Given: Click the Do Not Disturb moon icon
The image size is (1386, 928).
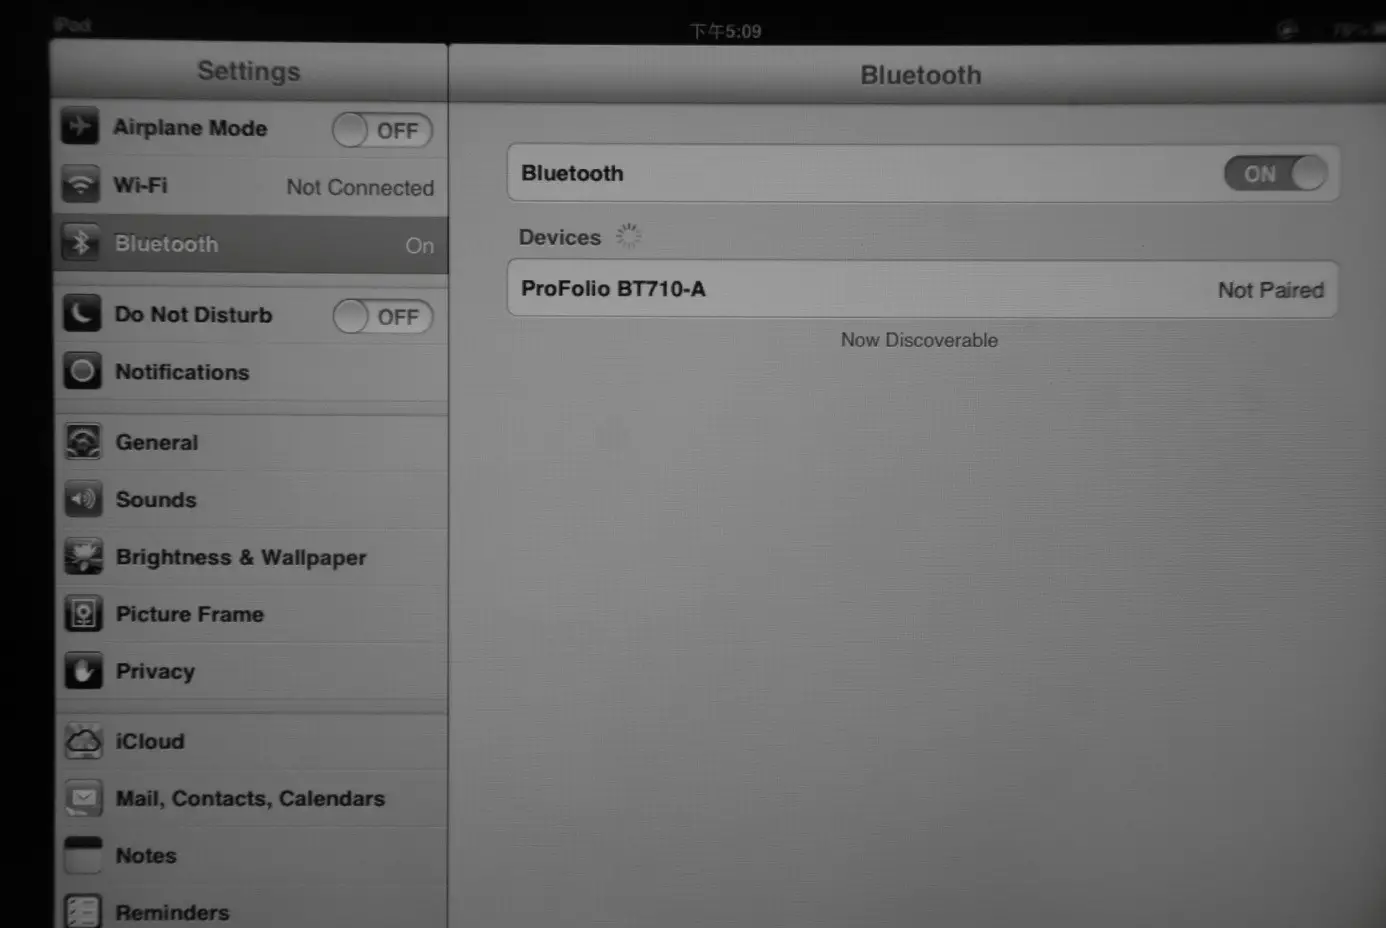Looking at the screenshot, I should tap(82, 313).
